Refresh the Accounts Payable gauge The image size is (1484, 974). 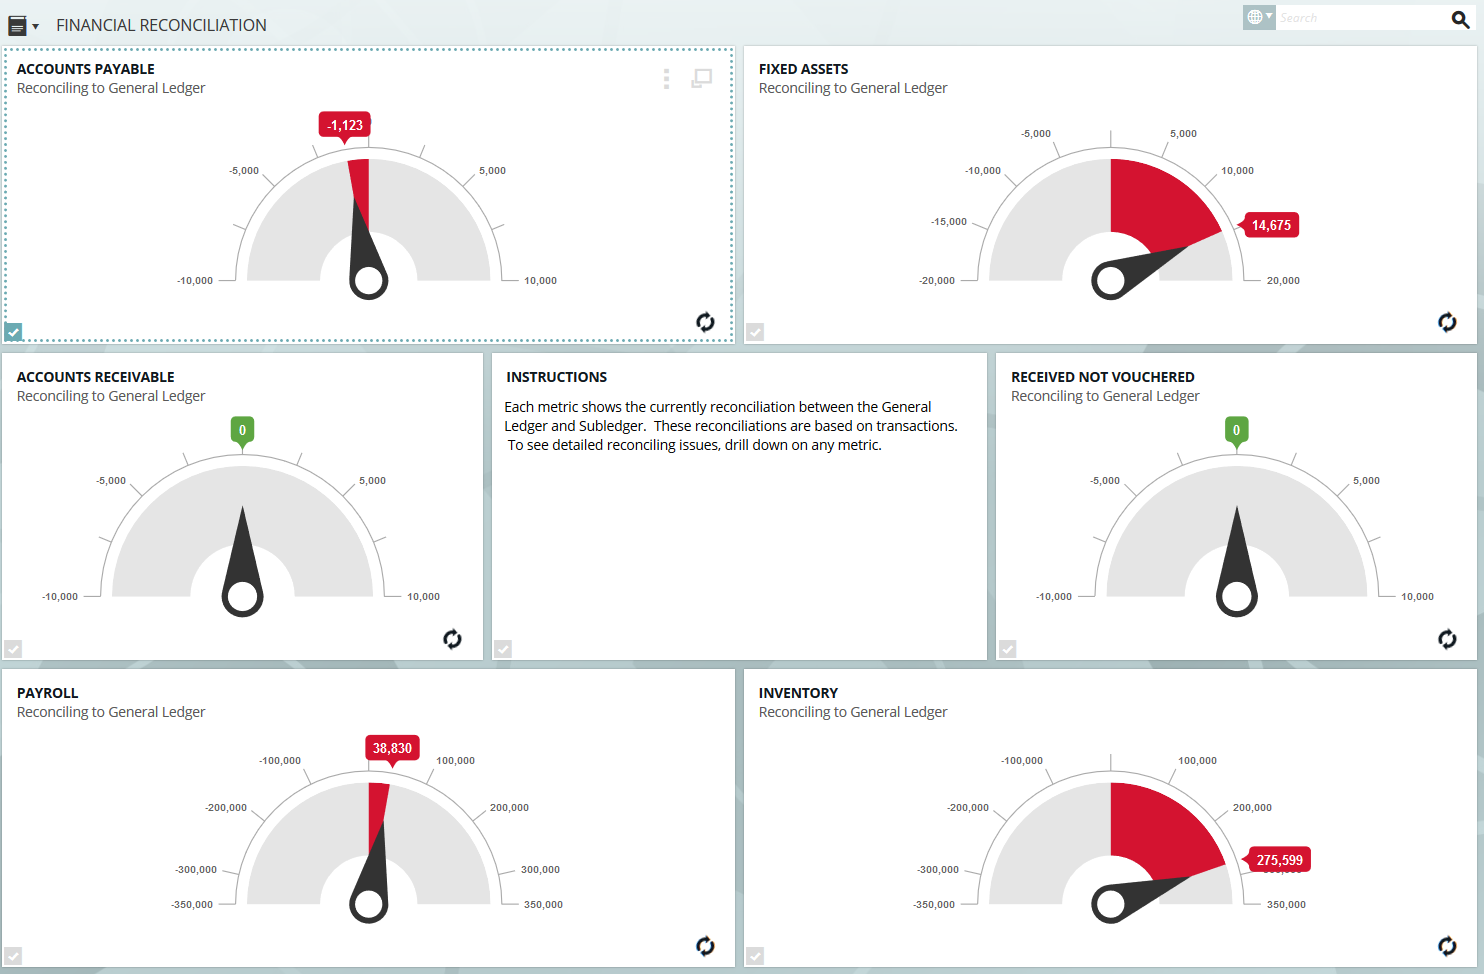pyautogui.click(x=705, y=322)
